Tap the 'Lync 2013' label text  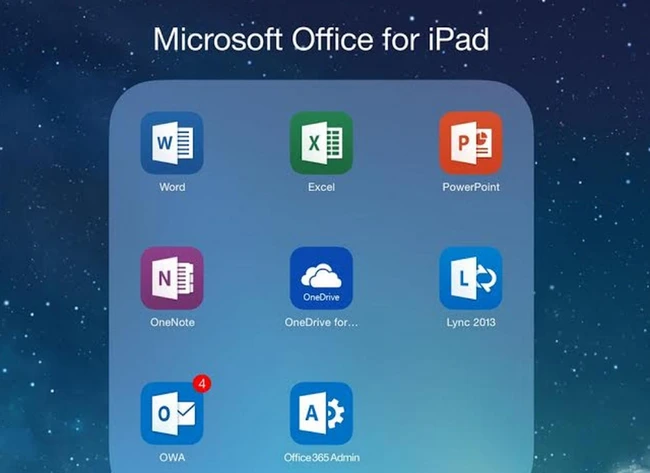(471, 322)
